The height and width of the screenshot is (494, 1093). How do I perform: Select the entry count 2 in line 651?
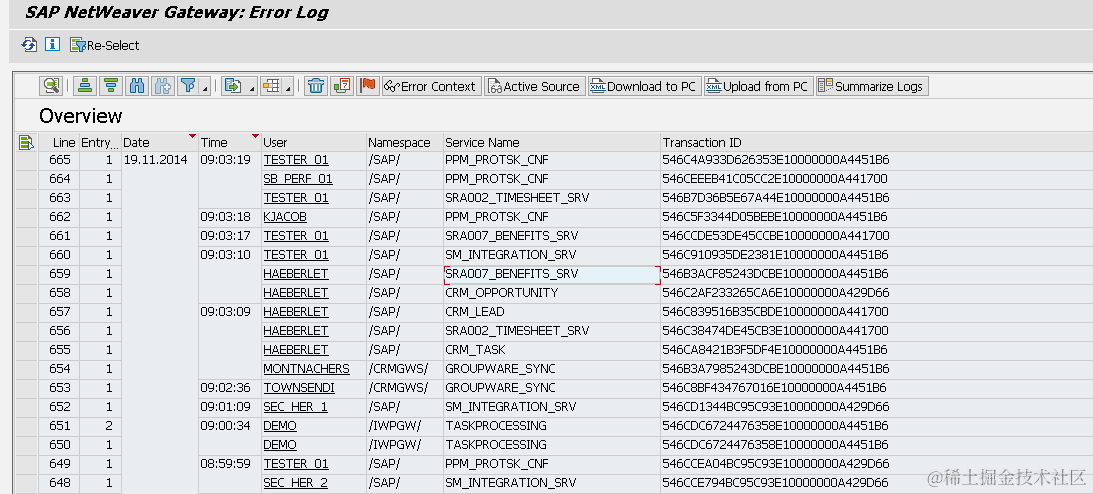(100, 426)
